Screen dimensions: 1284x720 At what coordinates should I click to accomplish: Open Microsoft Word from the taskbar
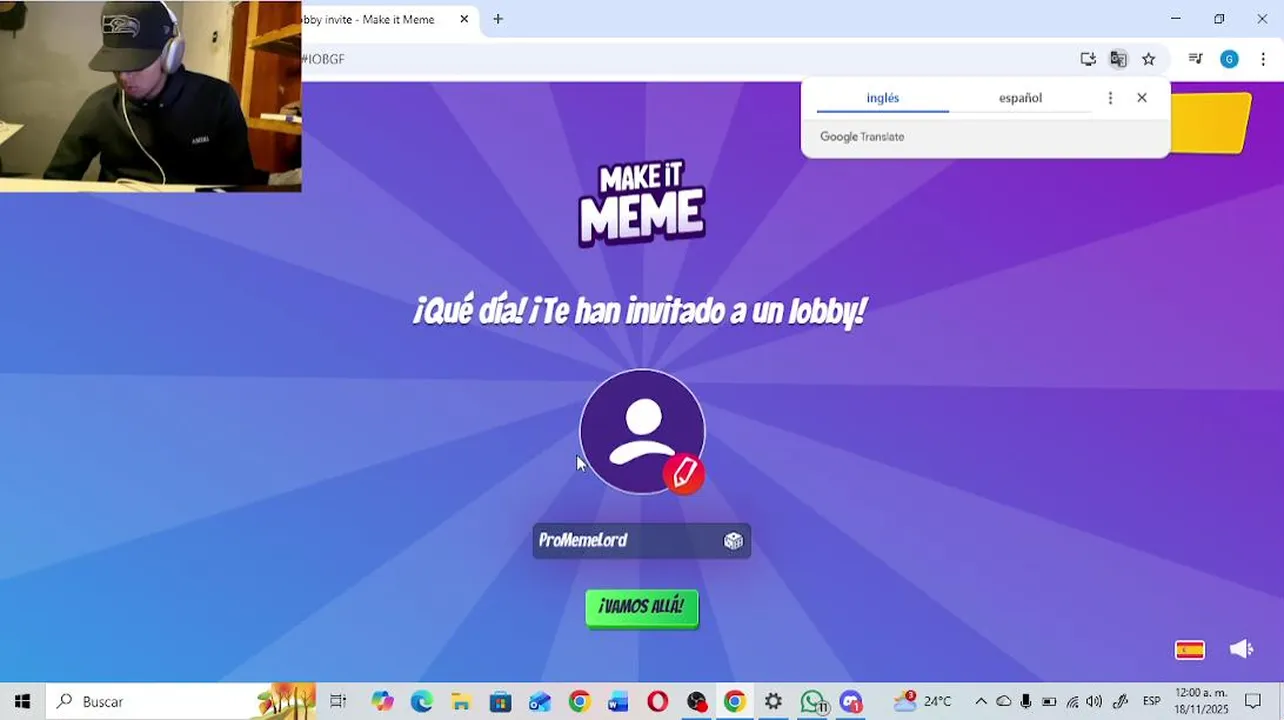click(x=618, y=701)
